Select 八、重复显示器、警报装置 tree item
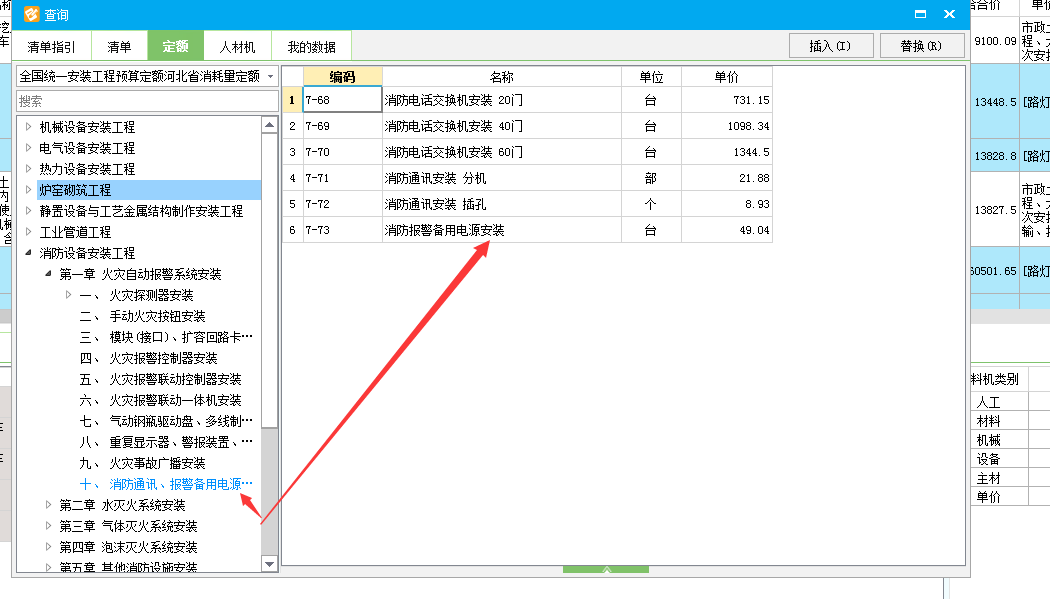The image size is (1050, 599). (x=166, y=442)
